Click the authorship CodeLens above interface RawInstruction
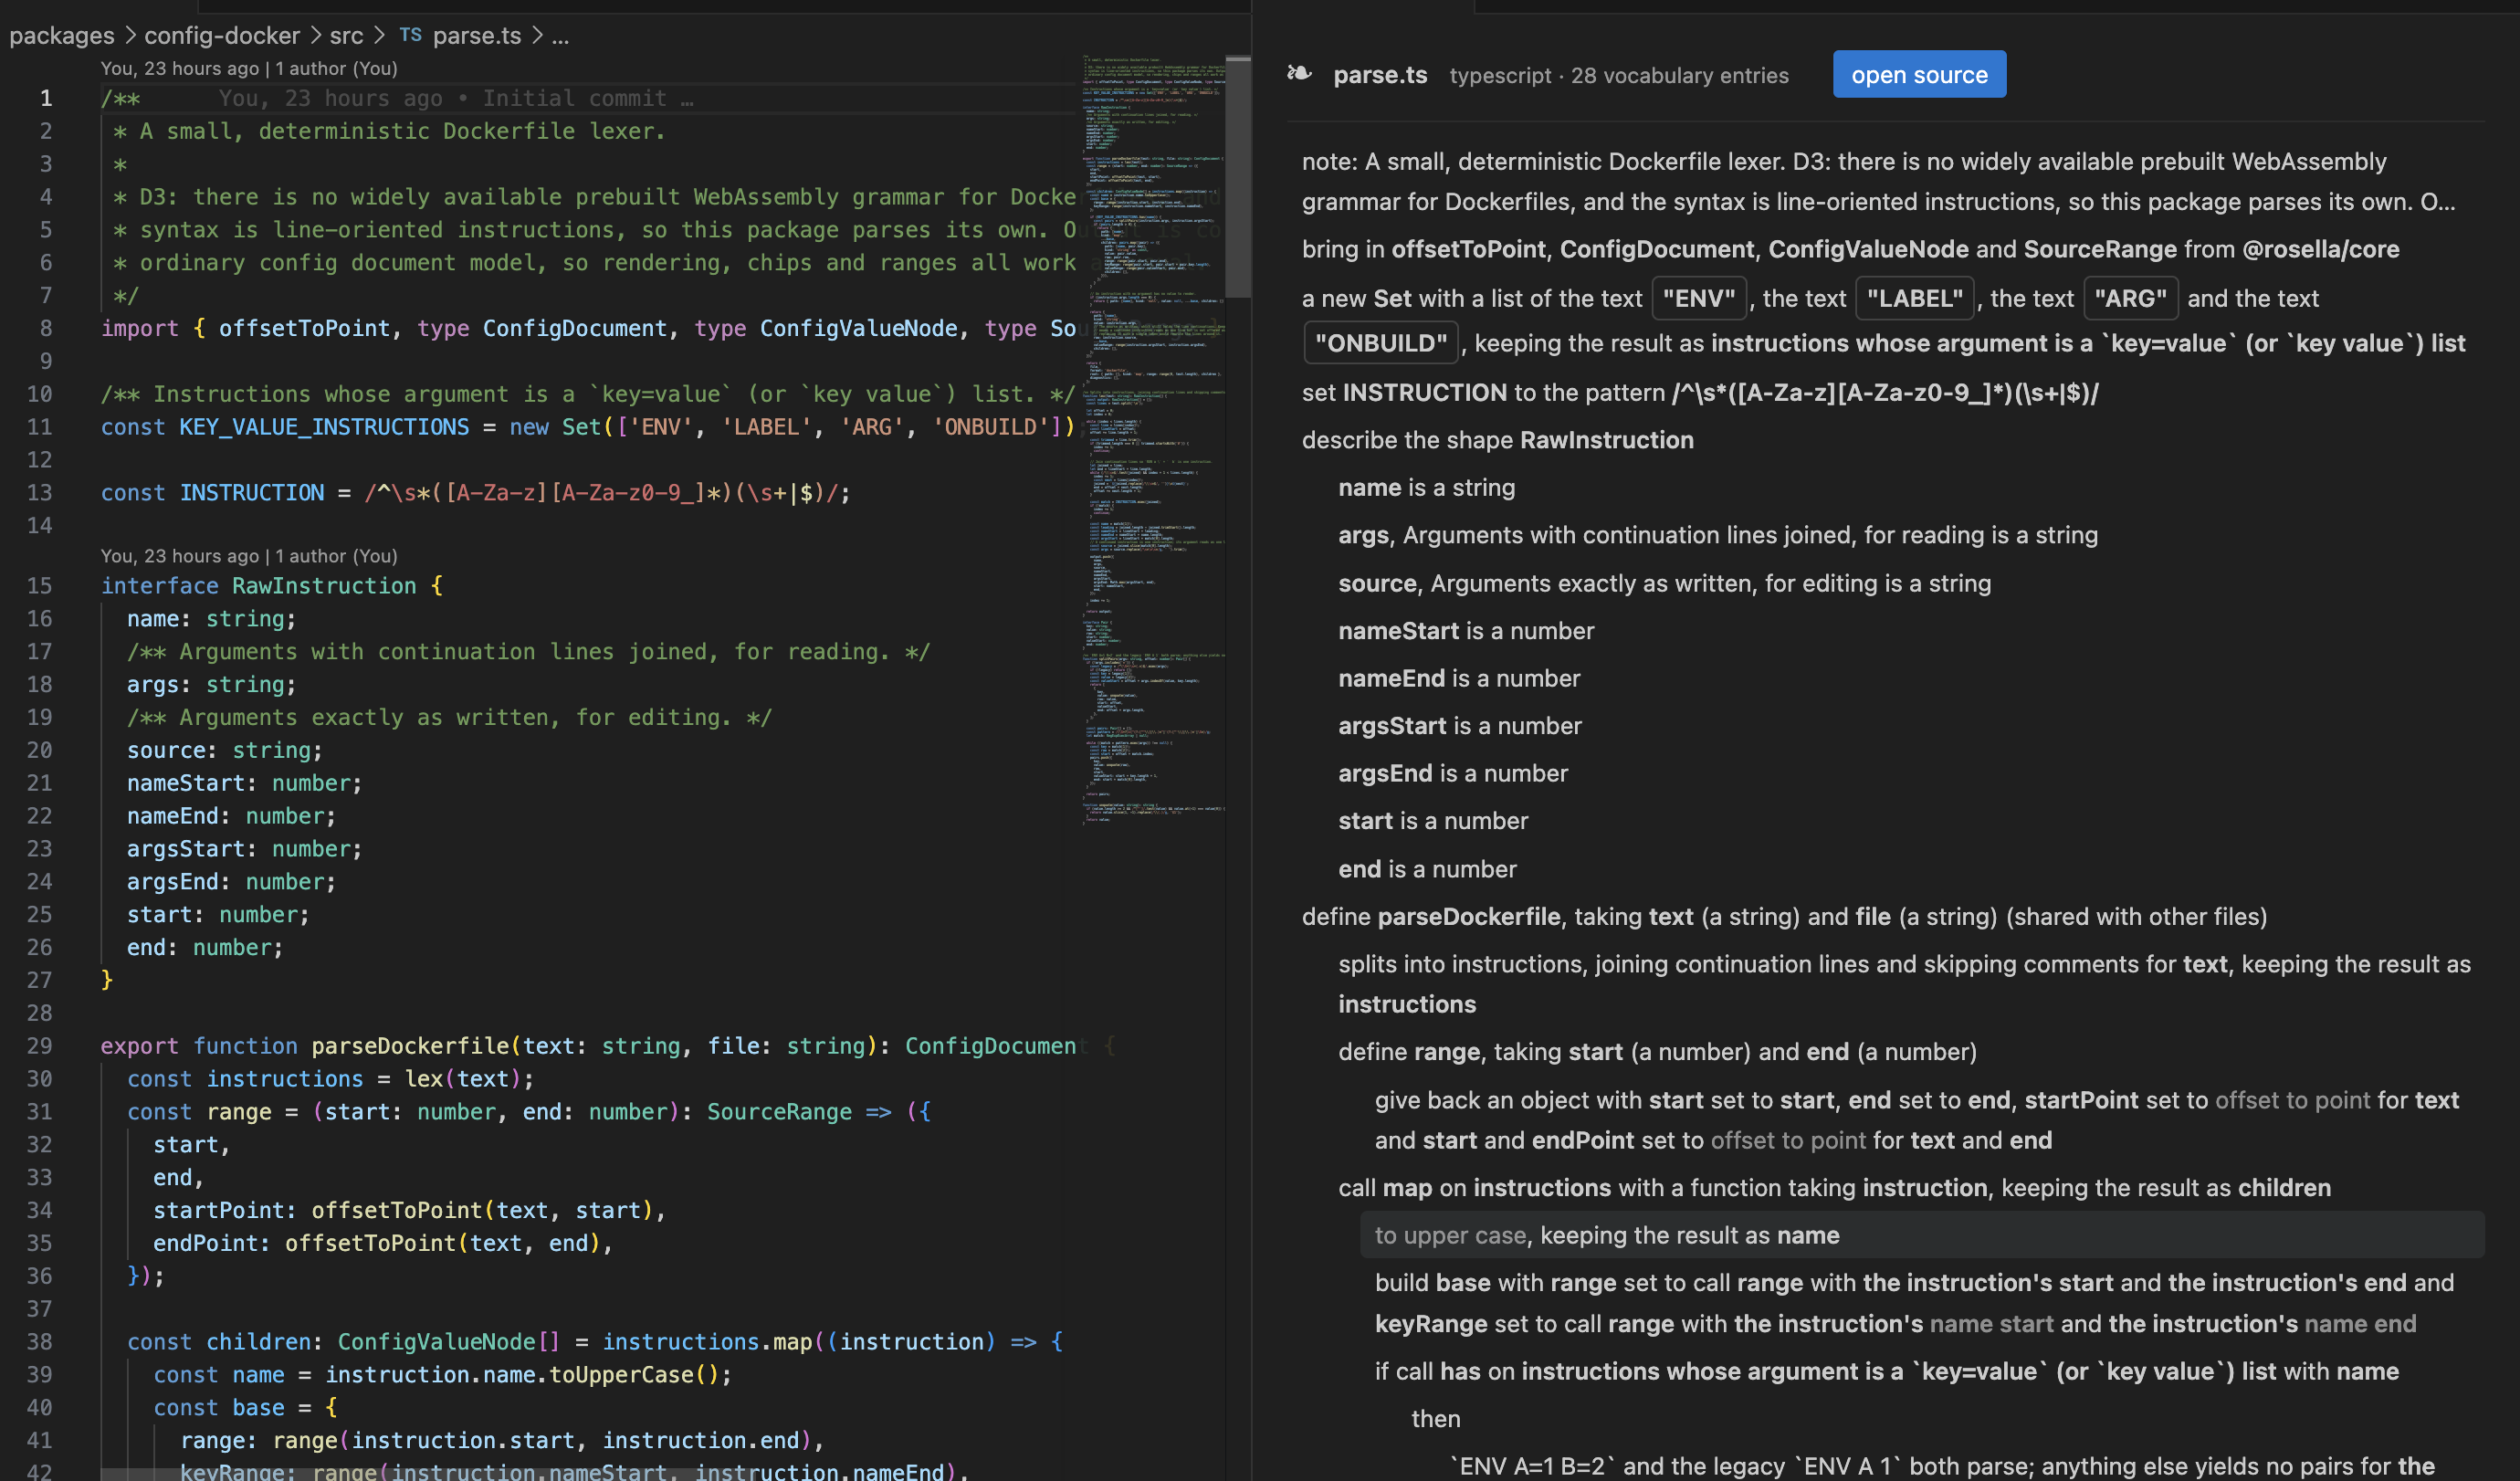 point(249,555)
